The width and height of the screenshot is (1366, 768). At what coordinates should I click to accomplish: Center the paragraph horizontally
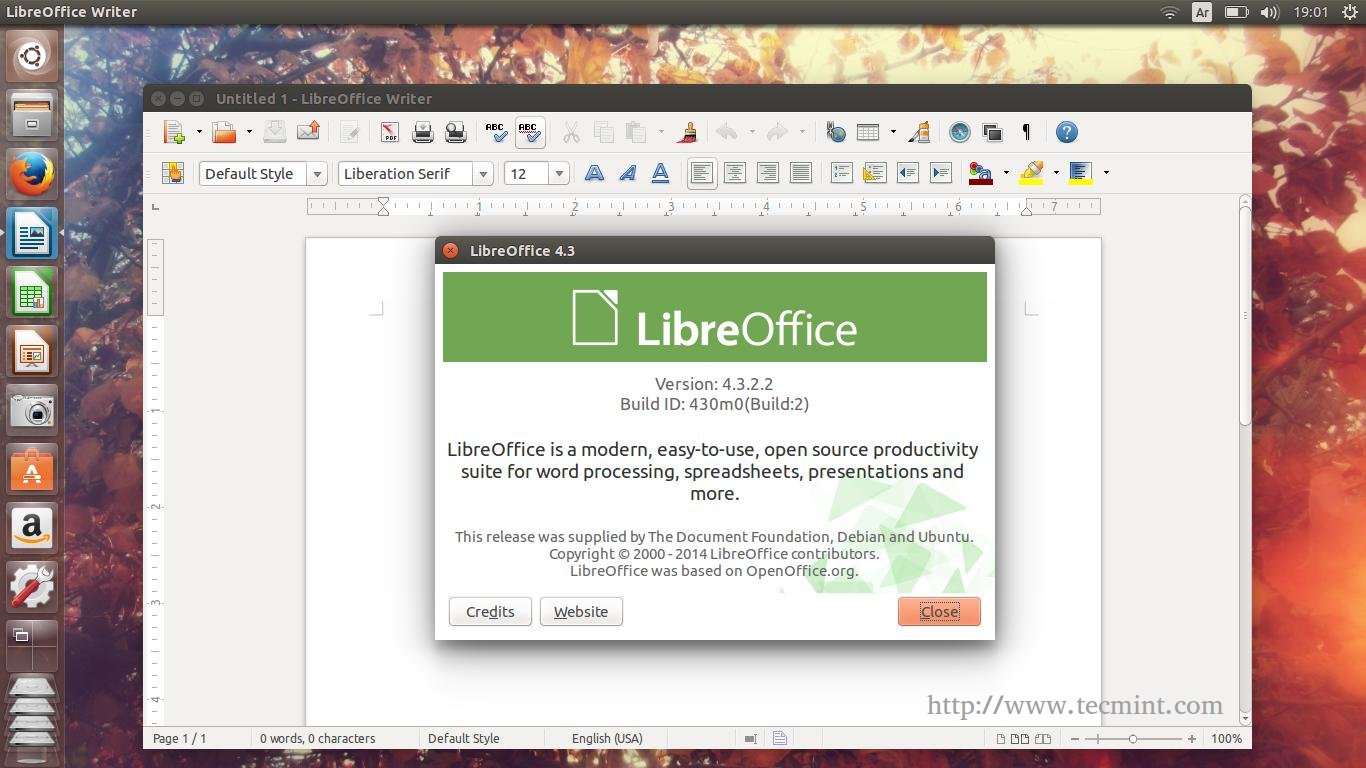point(735,173)
